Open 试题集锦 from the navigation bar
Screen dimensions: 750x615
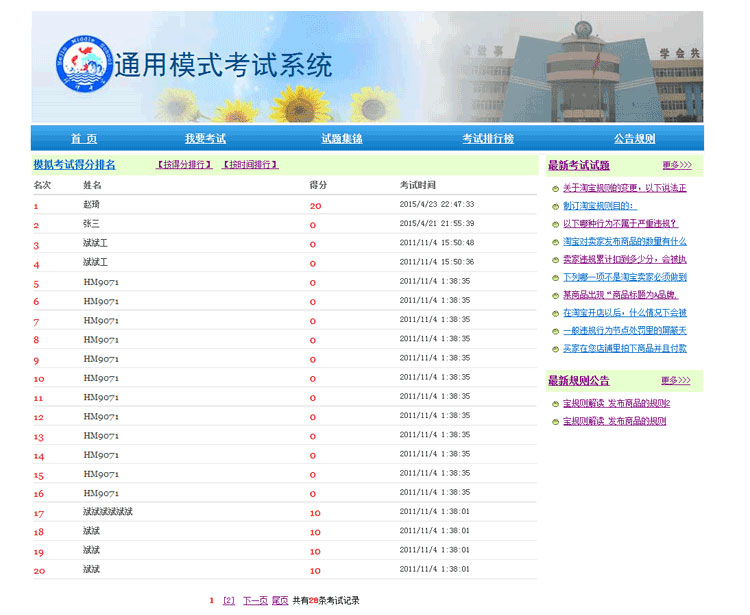point(341,139)
